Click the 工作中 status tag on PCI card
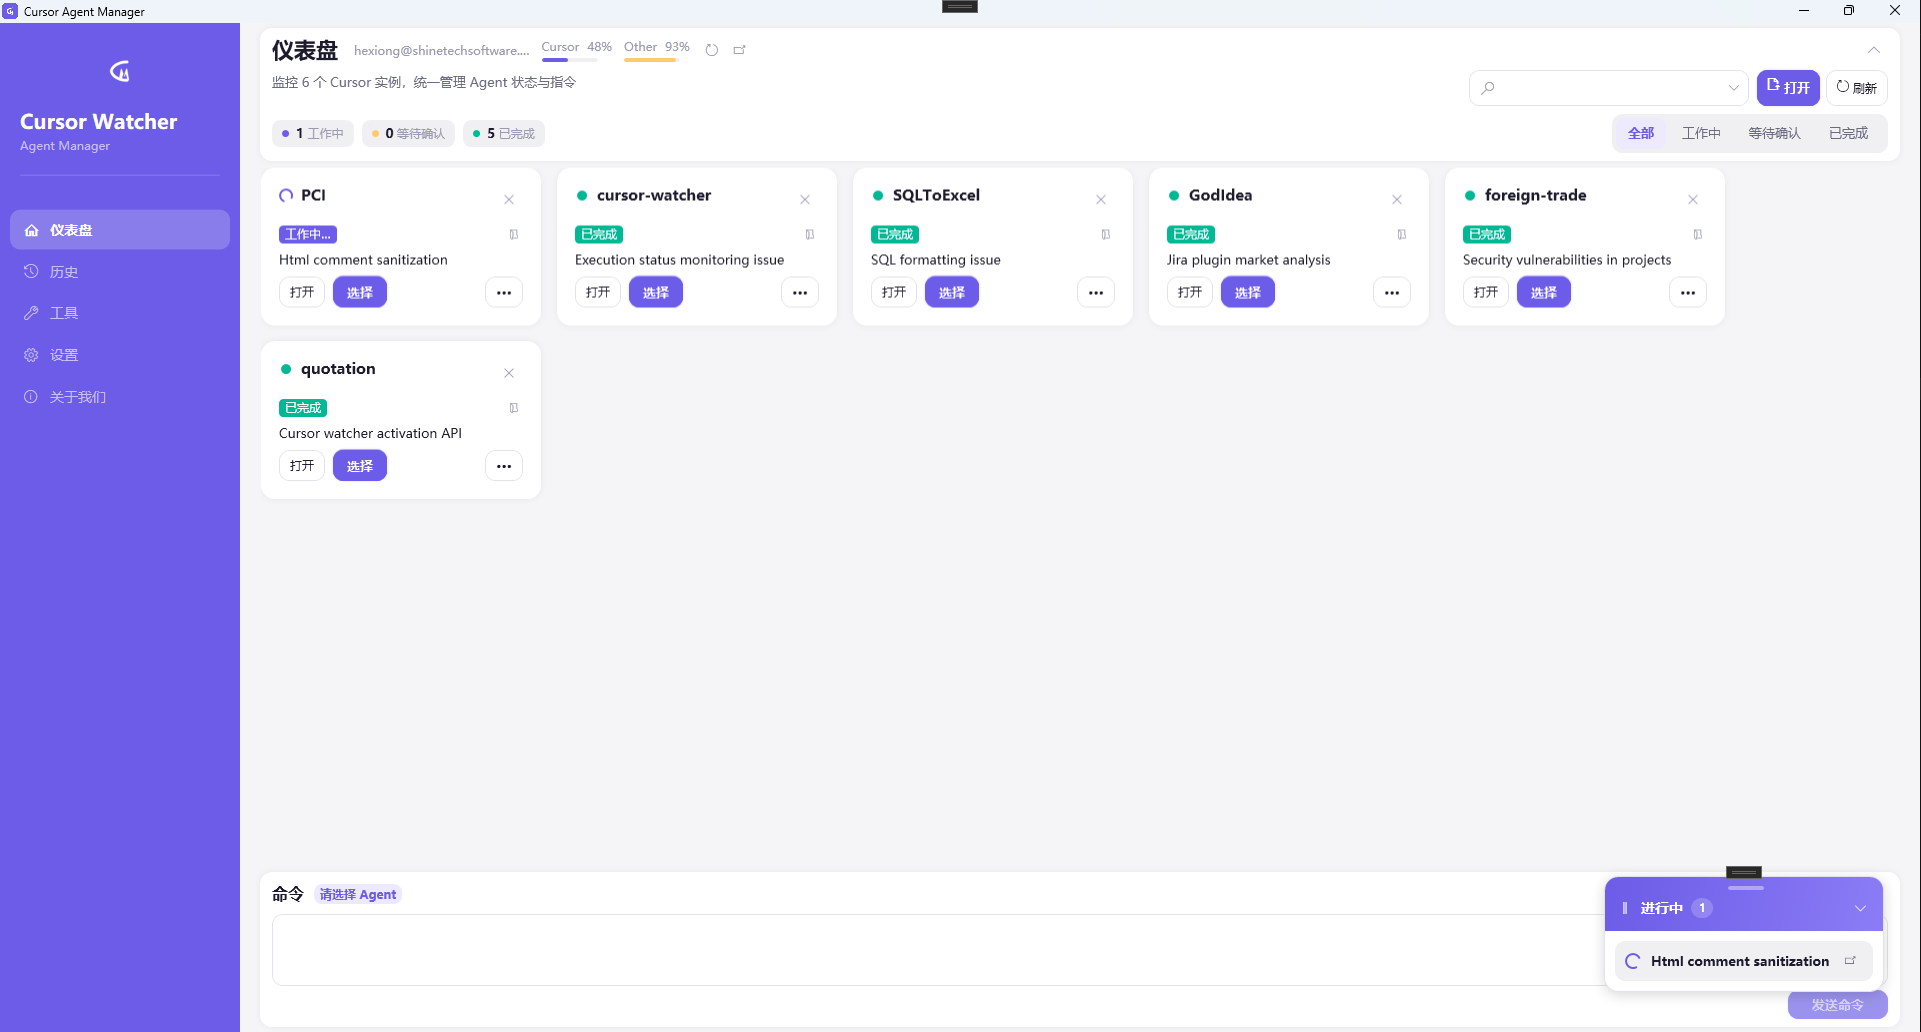This screenshot has width=1921, height=1032. [x=308, y=235]
